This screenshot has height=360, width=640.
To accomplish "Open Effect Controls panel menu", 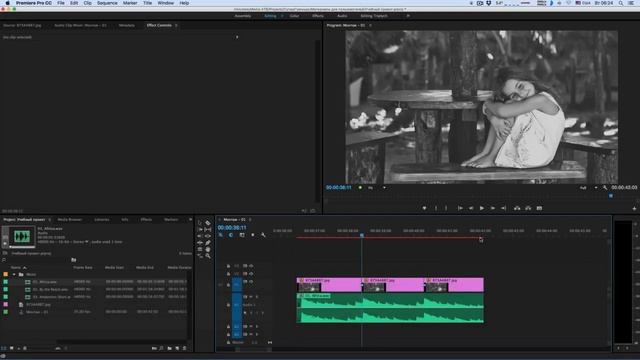I will pyautogui.click(x=176, y=25).
